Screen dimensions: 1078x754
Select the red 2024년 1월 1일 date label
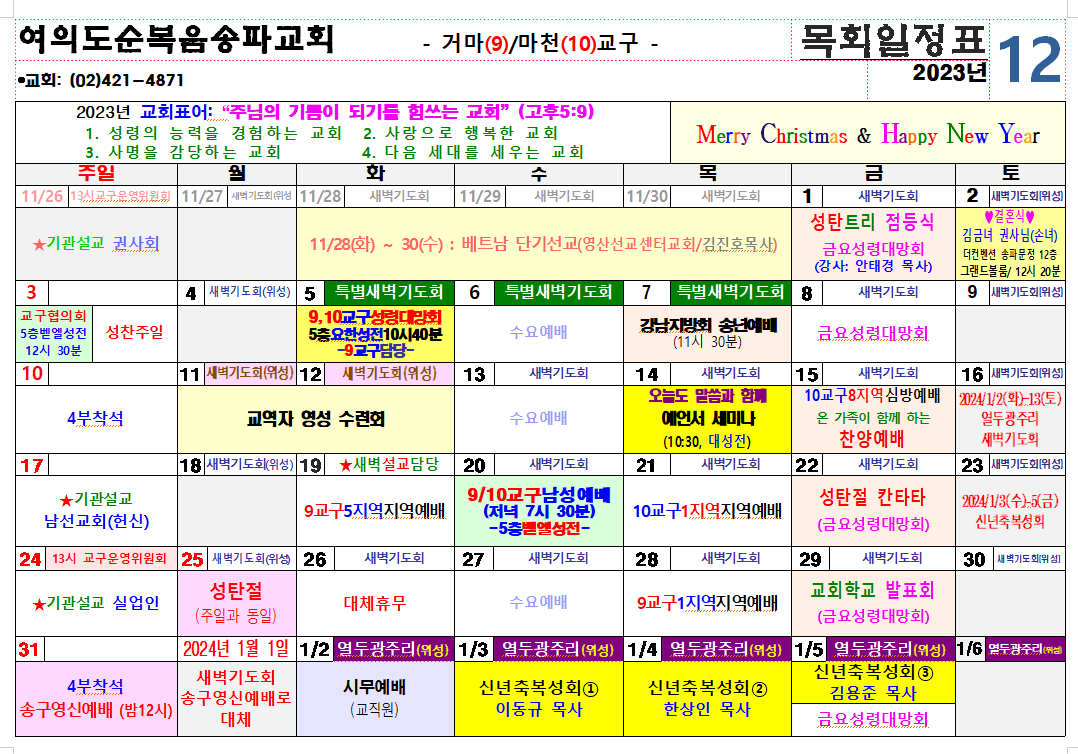(236, 649)
